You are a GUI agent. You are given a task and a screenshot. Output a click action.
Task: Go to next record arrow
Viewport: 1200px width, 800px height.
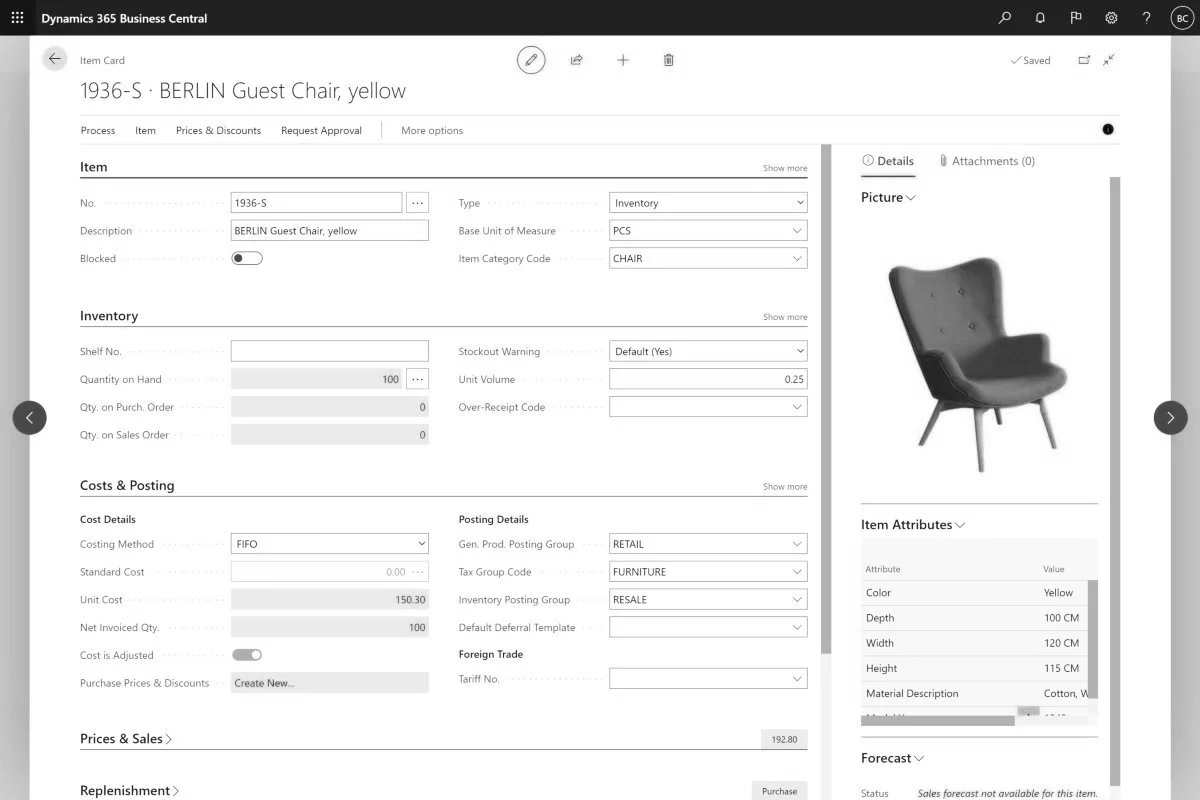[x=1171, y=417]
